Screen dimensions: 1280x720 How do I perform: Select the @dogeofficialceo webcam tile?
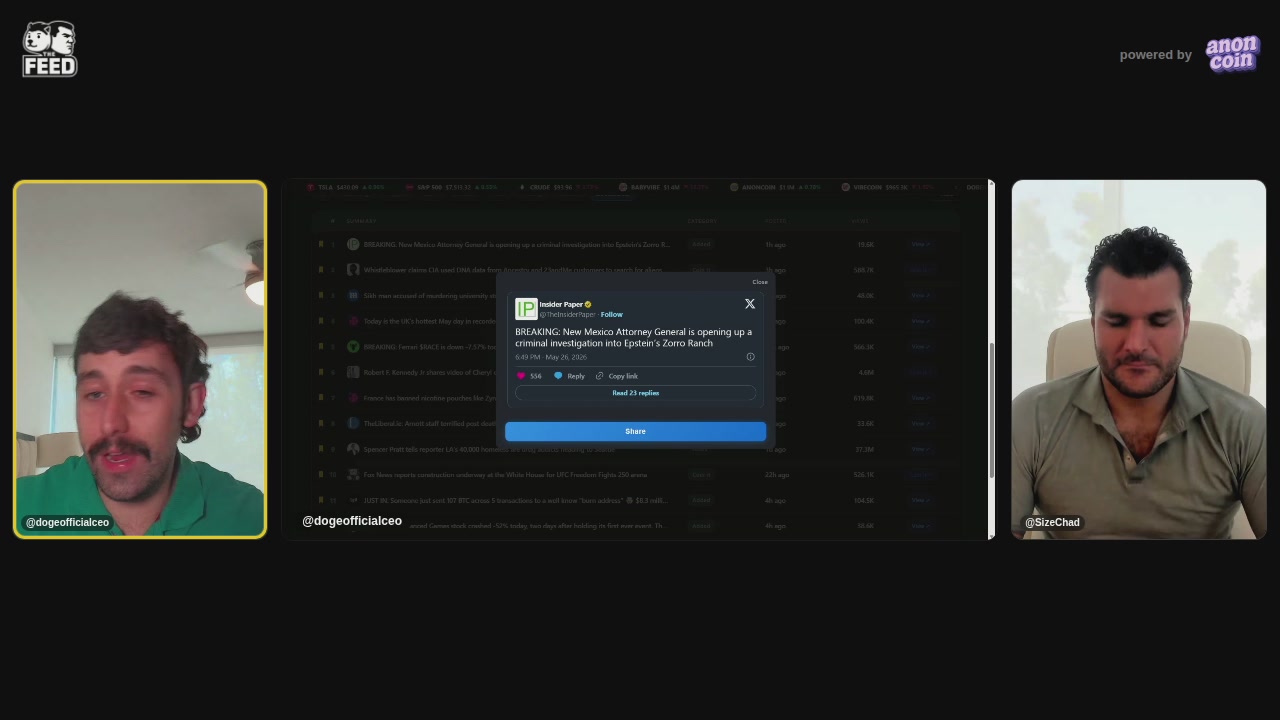pos(140,360)
